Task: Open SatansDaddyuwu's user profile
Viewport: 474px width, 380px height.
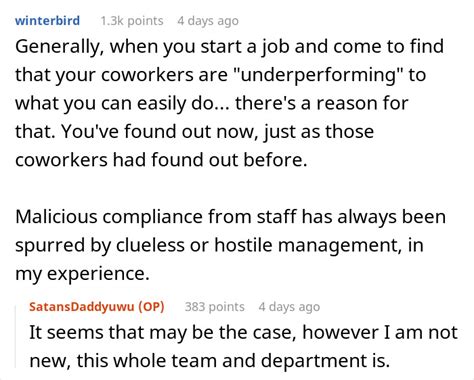Action: [82, 306]
